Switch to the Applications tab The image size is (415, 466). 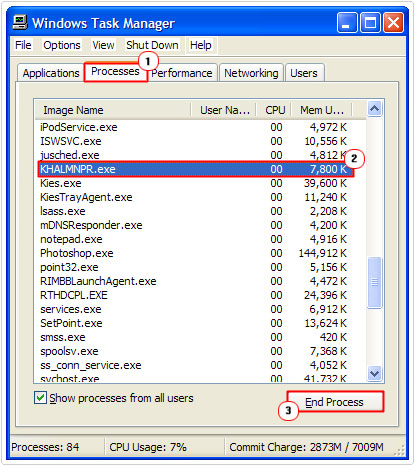coord(51,73)
